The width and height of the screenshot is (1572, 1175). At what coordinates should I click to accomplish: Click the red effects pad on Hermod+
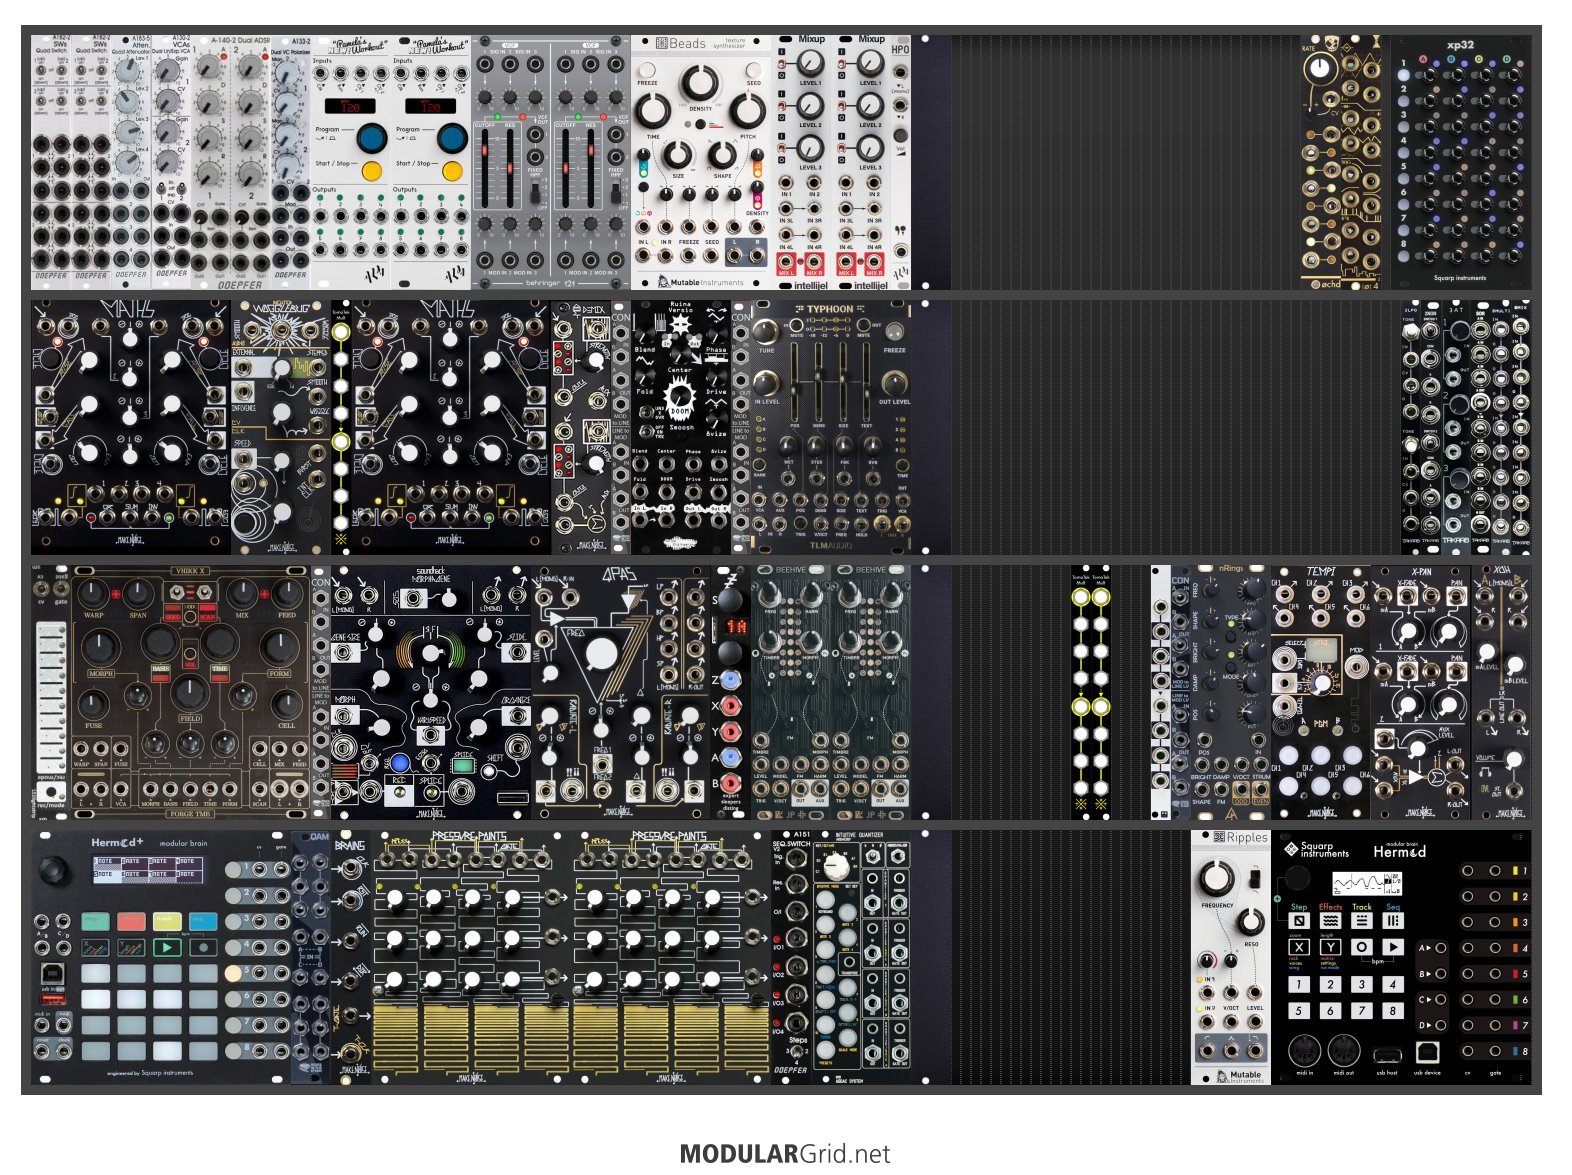(x=131, y=921)
